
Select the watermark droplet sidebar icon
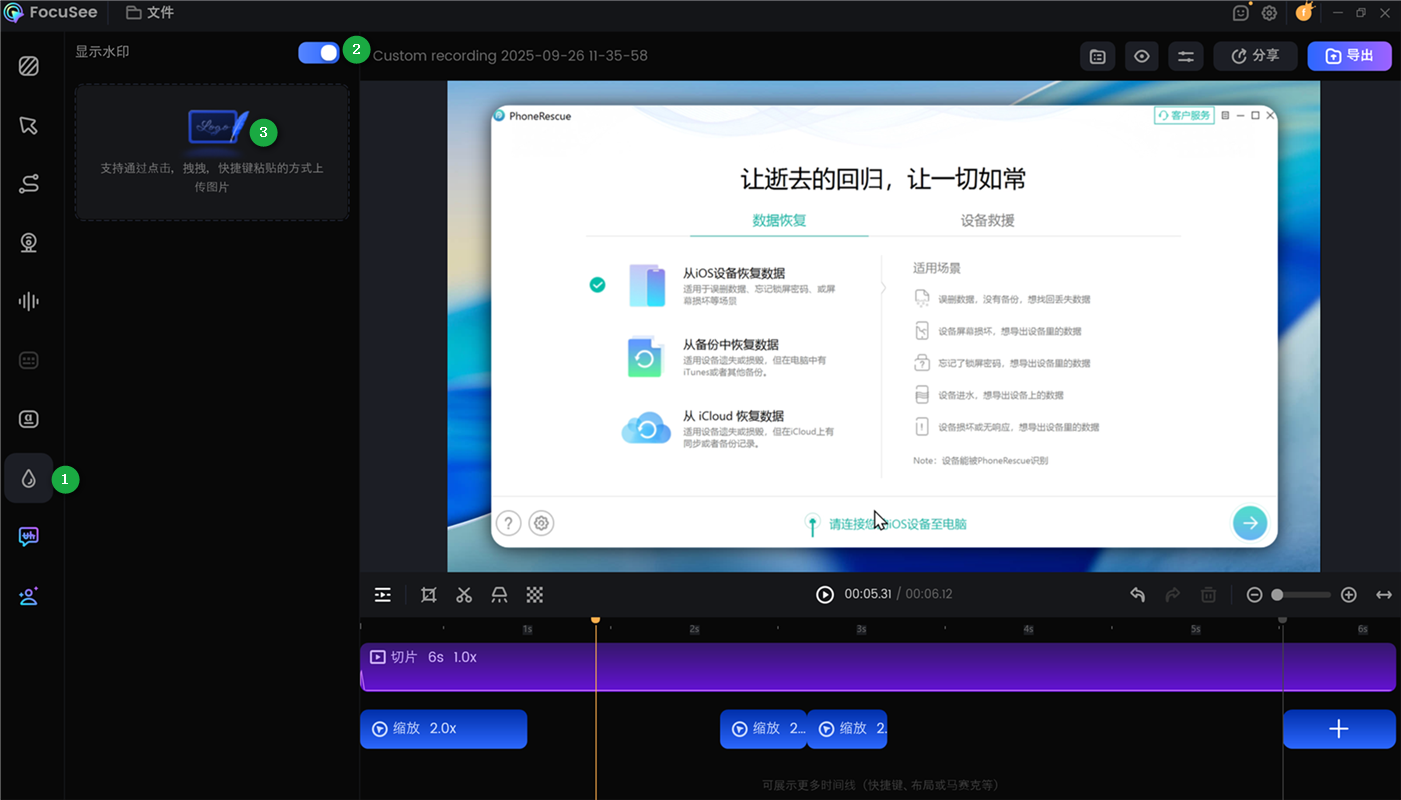click(x=29, y=478)
